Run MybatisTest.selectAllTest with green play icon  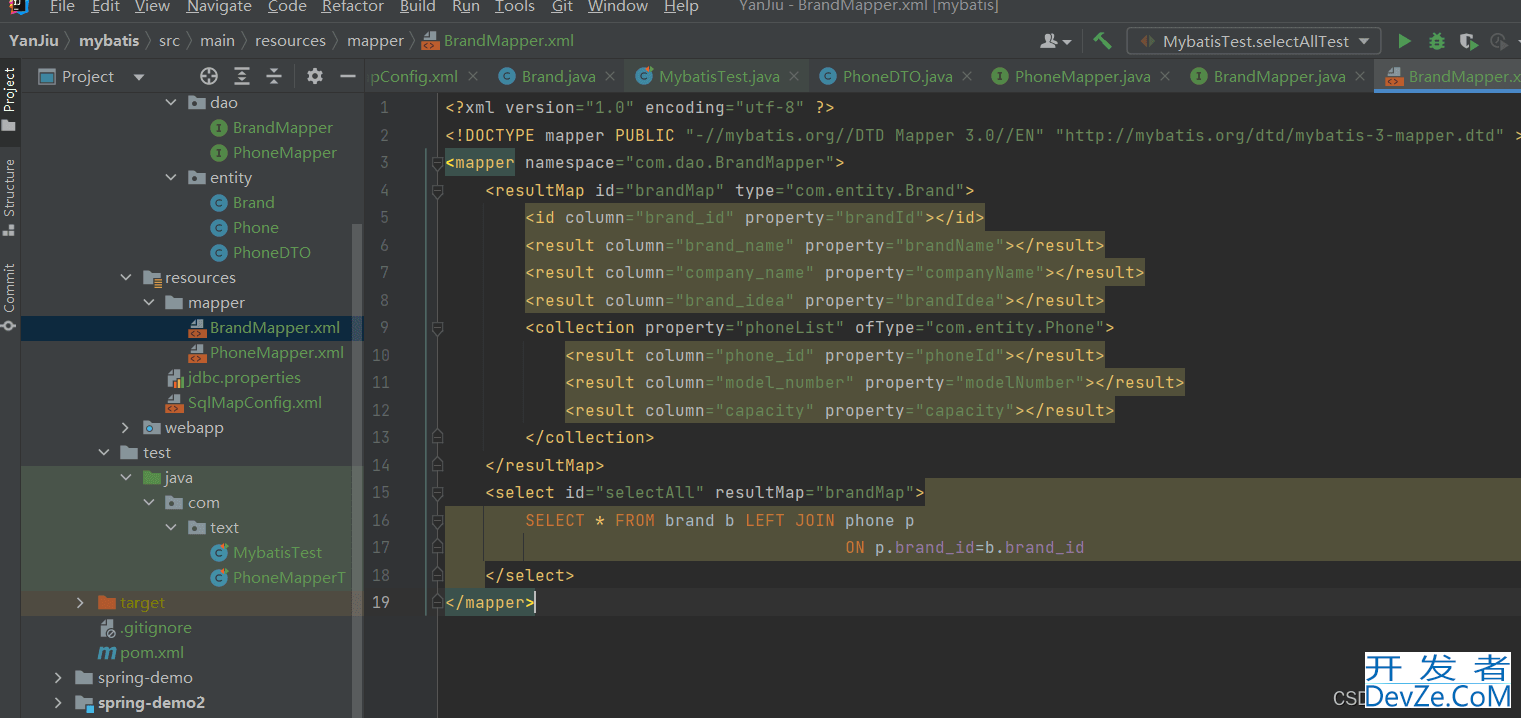[1405, 41]
